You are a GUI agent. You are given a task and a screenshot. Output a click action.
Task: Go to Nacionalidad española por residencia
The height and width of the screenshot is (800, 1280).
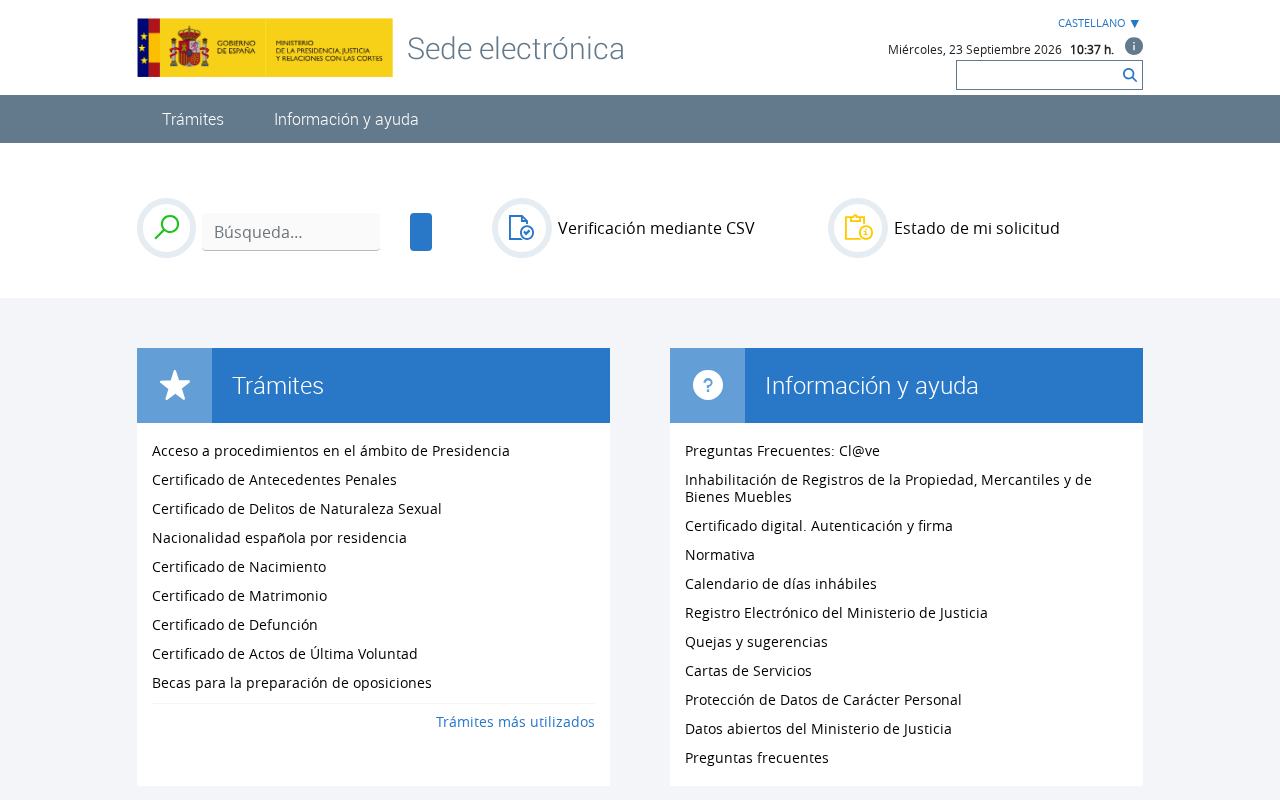[x=279, y=538]
